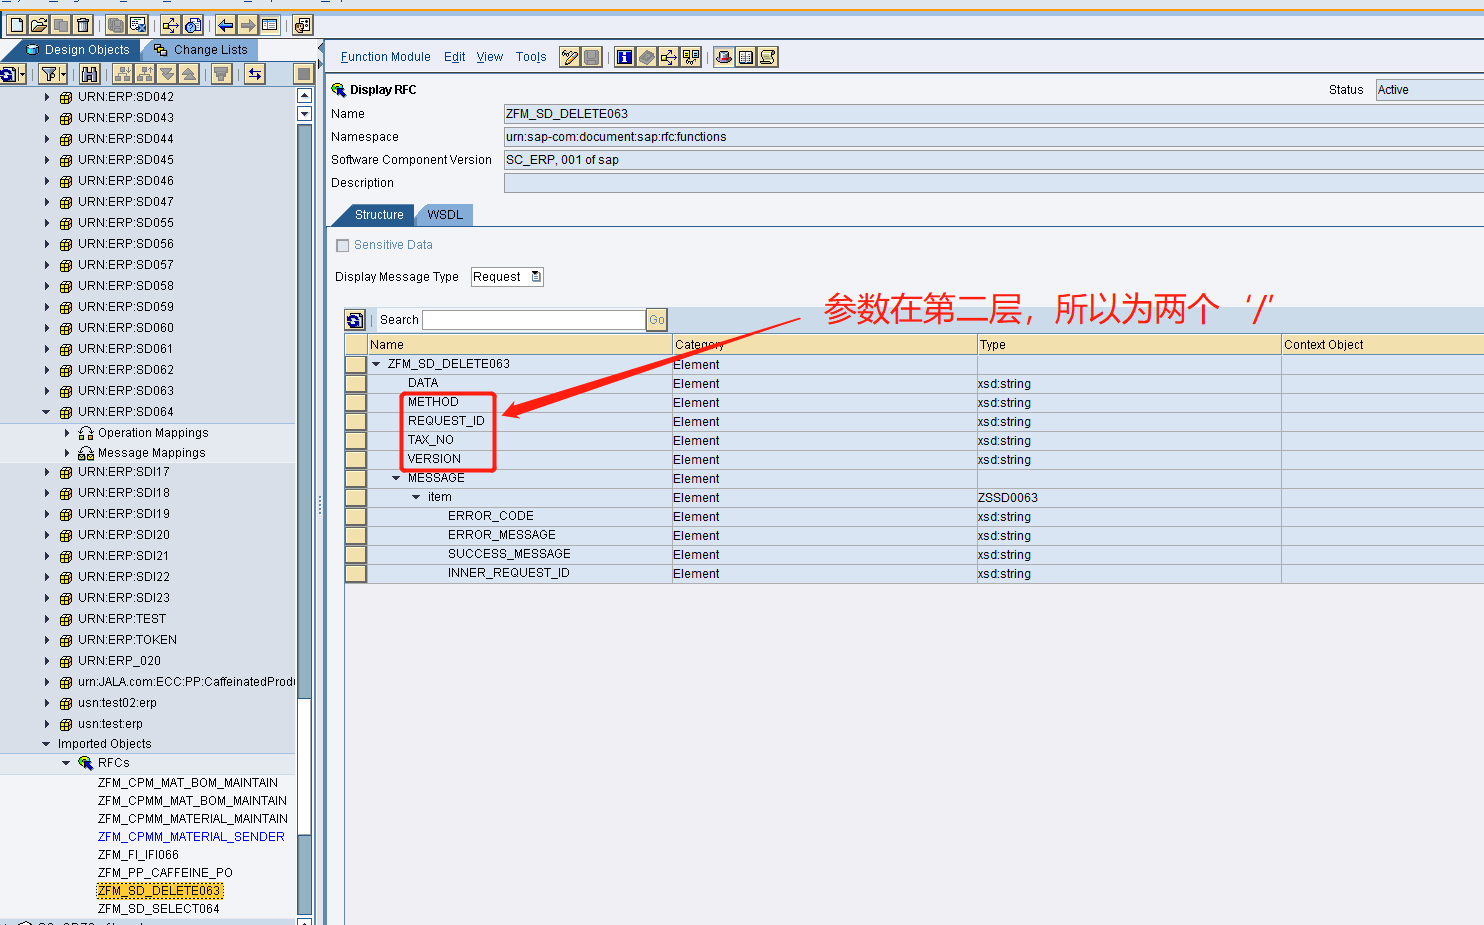The width and height of the screenshot is (1484, 925).
Task: Click the create new document icon at top left
Action: (18, 25)
